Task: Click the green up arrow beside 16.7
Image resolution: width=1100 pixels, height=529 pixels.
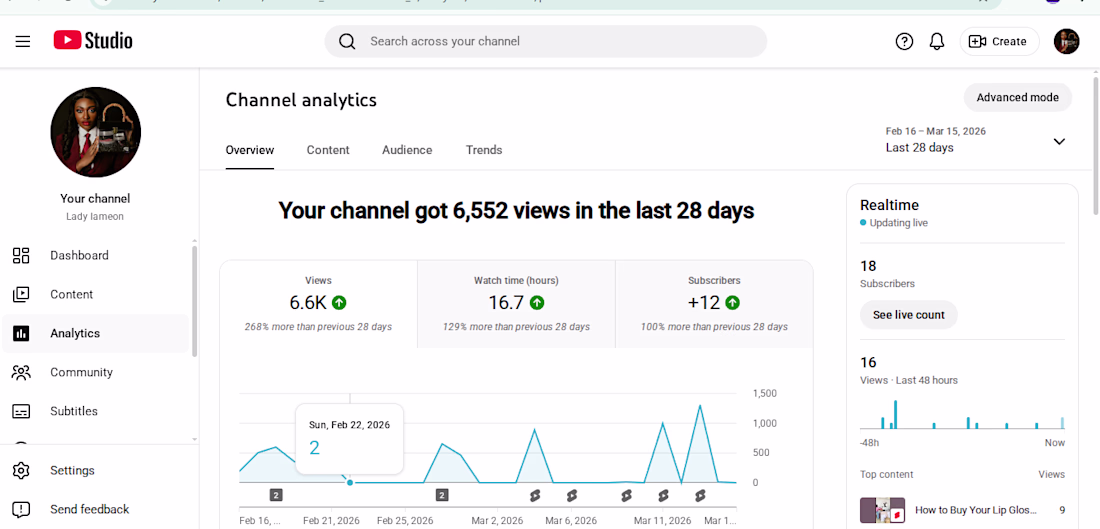Action: tap(537, 303)
